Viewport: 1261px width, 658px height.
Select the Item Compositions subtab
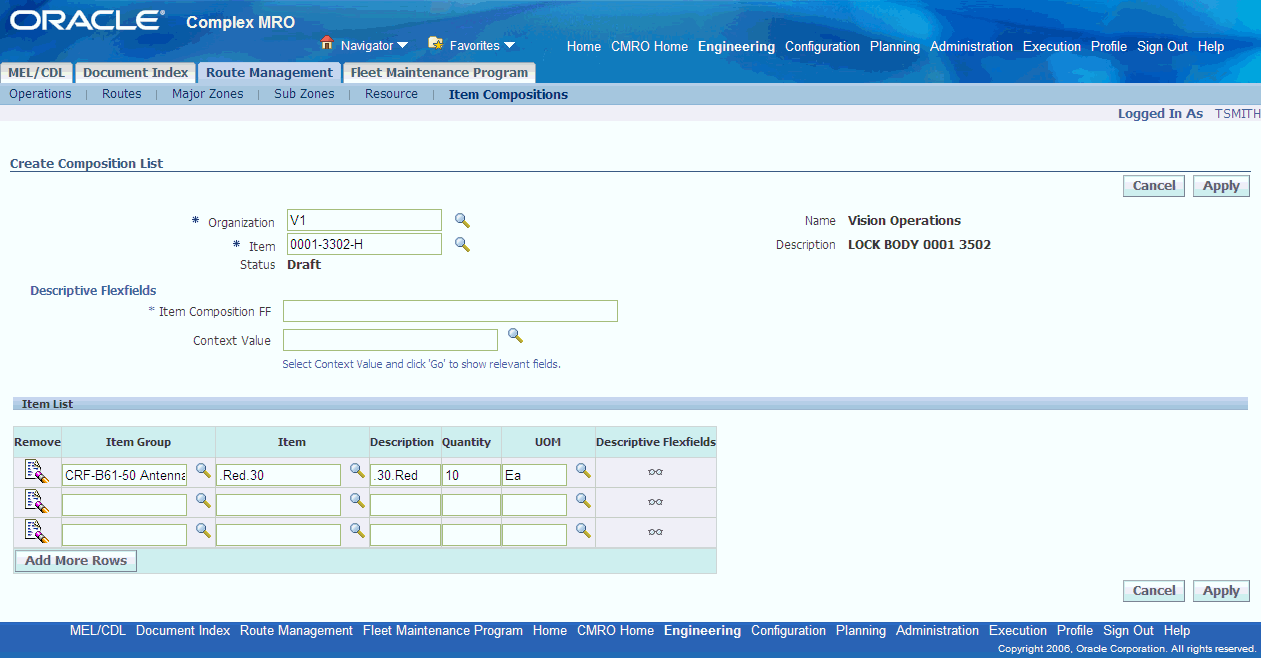pyautogui.click(x=508, y=95)
